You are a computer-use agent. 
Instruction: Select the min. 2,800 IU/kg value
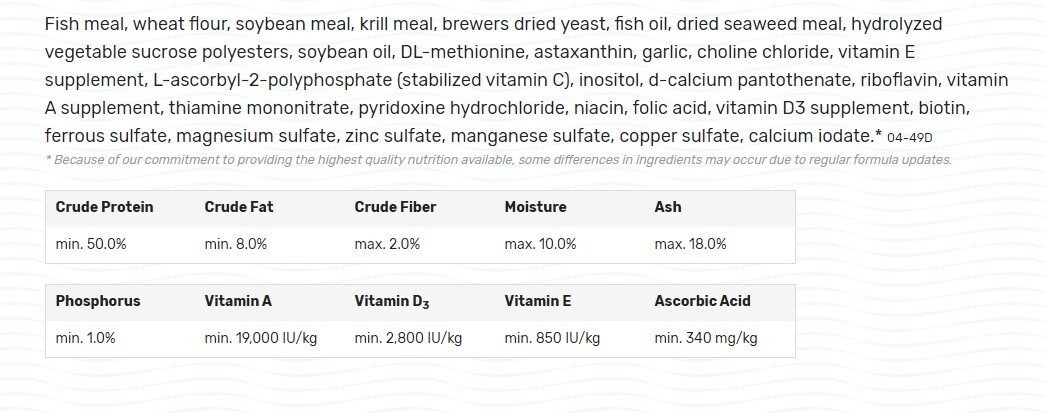(x=408, y=338)
